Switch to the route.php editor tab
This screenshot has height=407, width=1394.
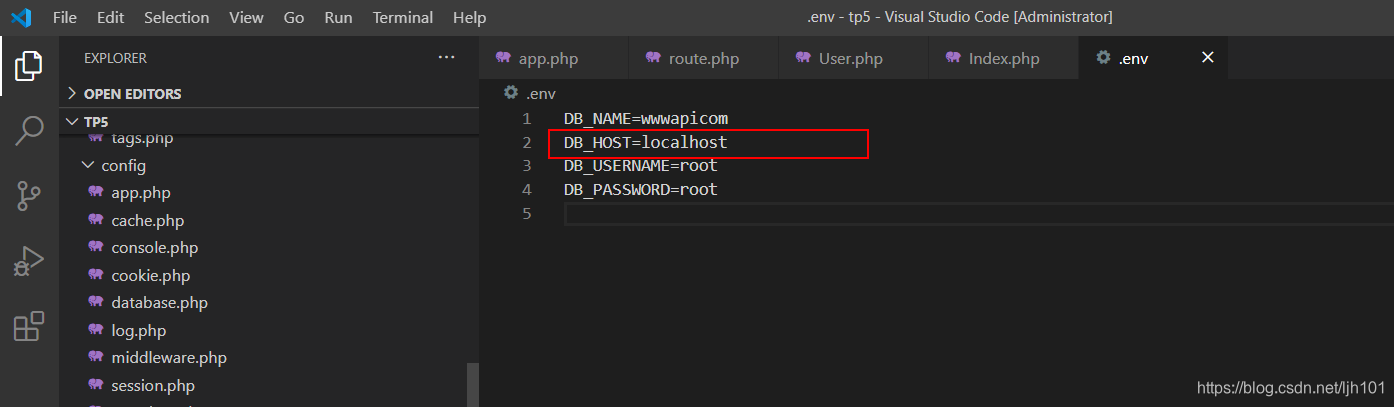pos(704,58)
